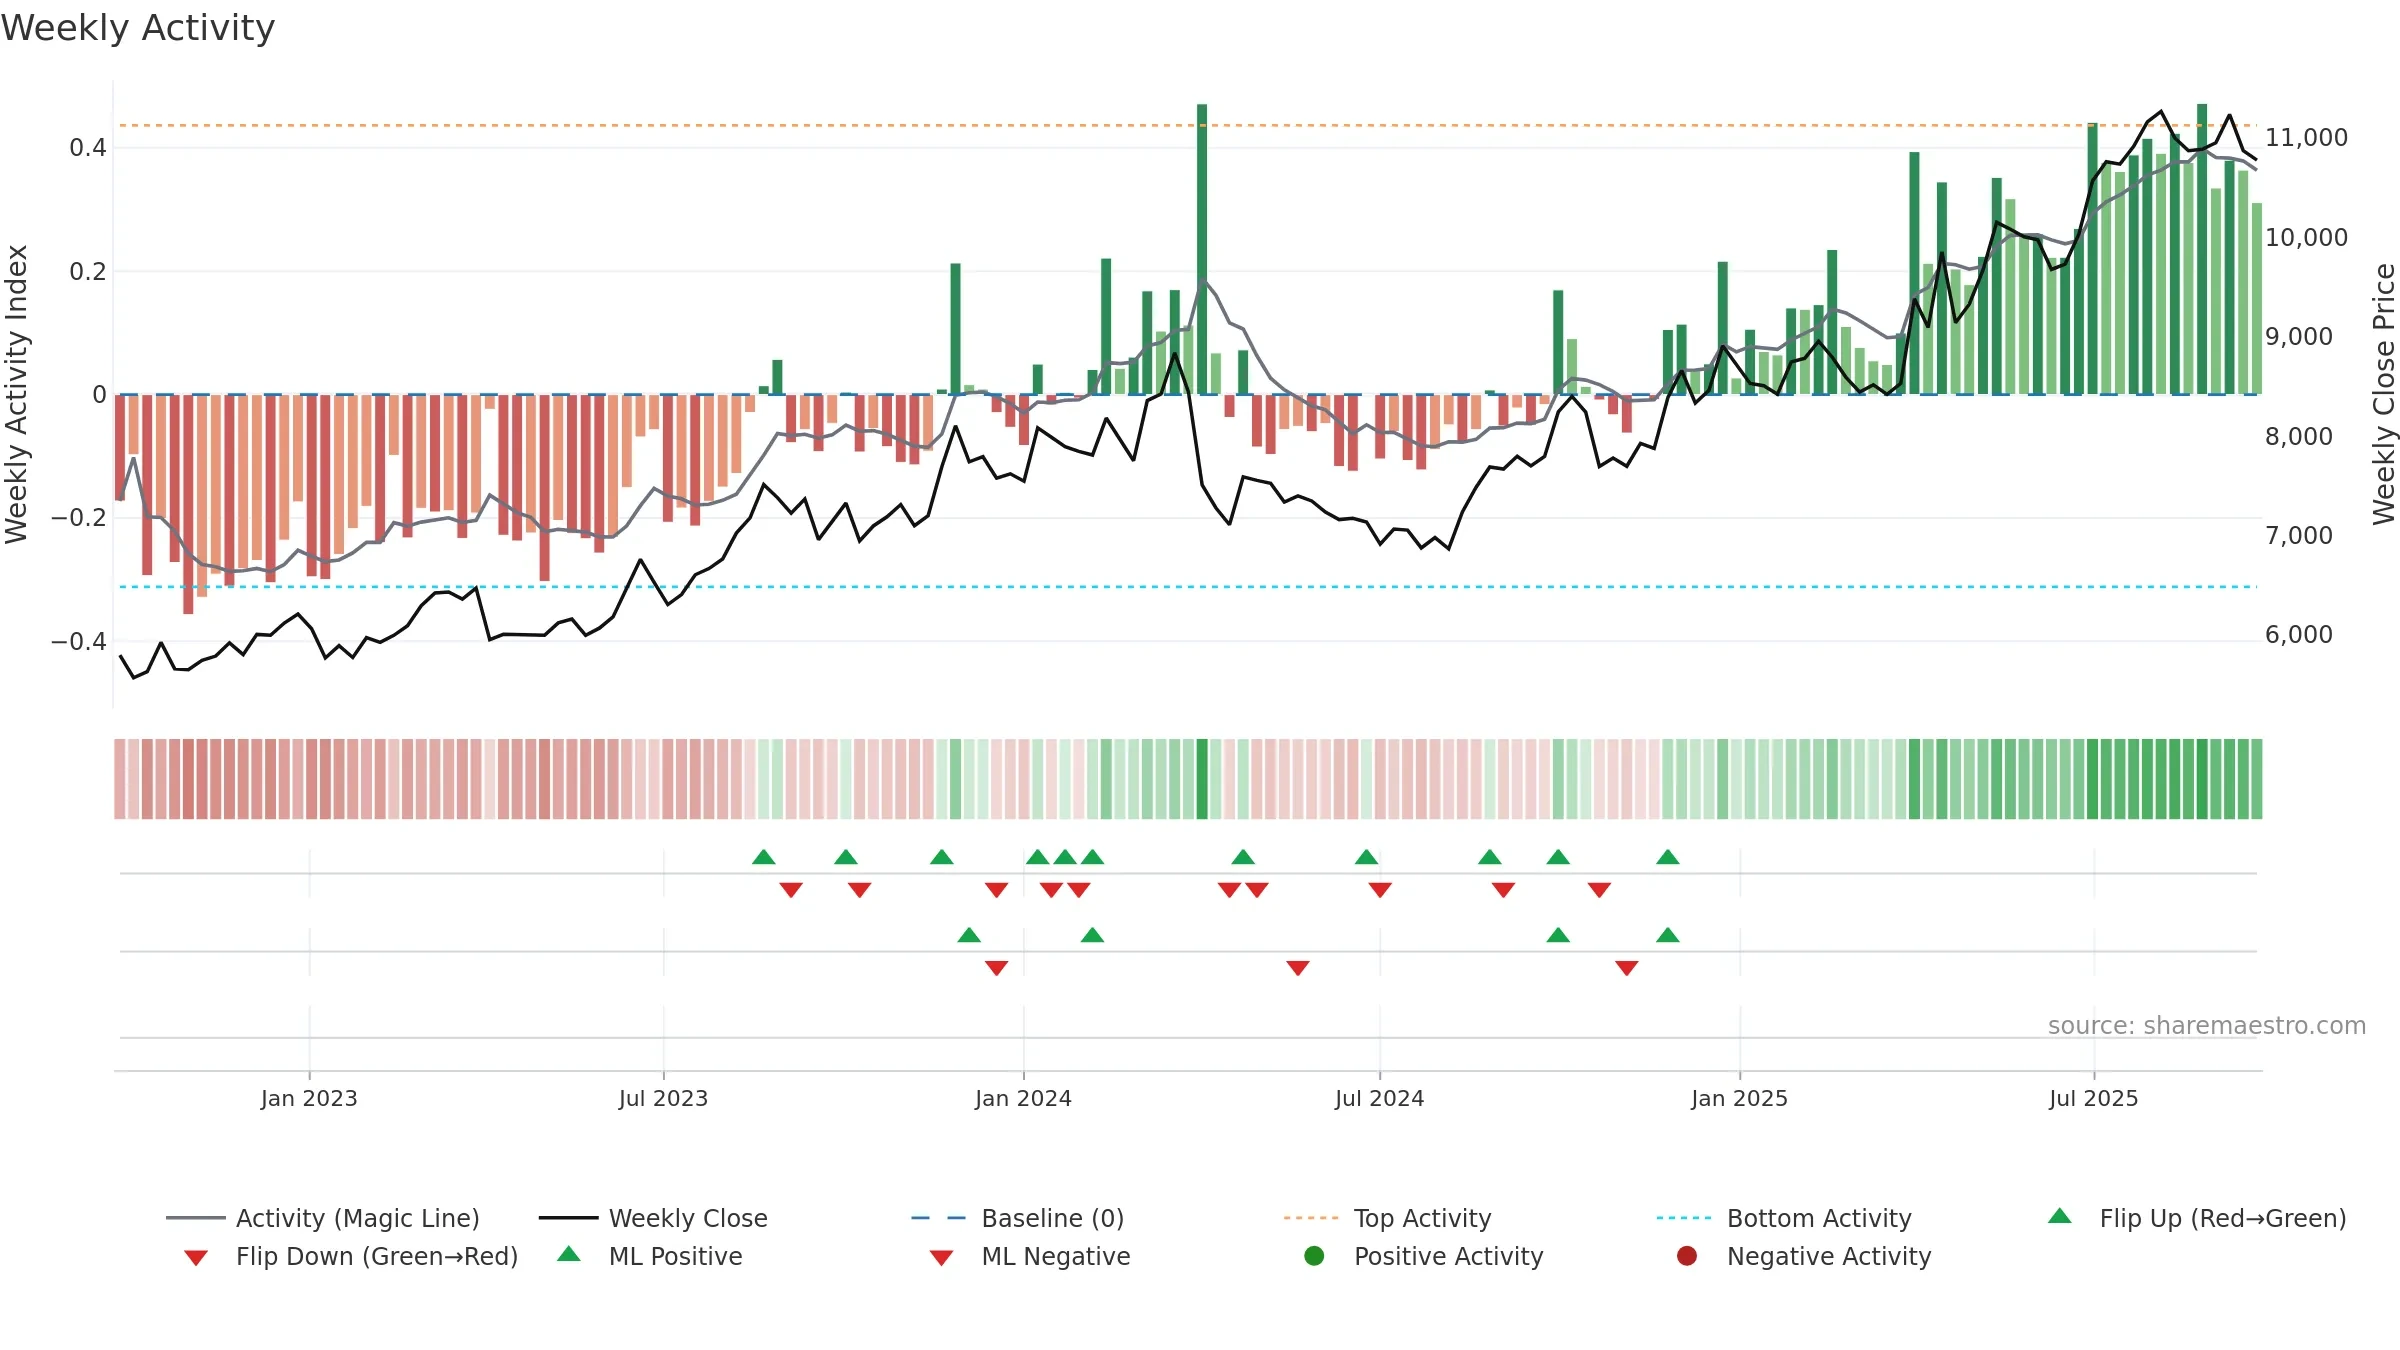Toggle the ML Positive legend entry
The width and height of the screenshot is (2400, 1350).
point(650,1256)
